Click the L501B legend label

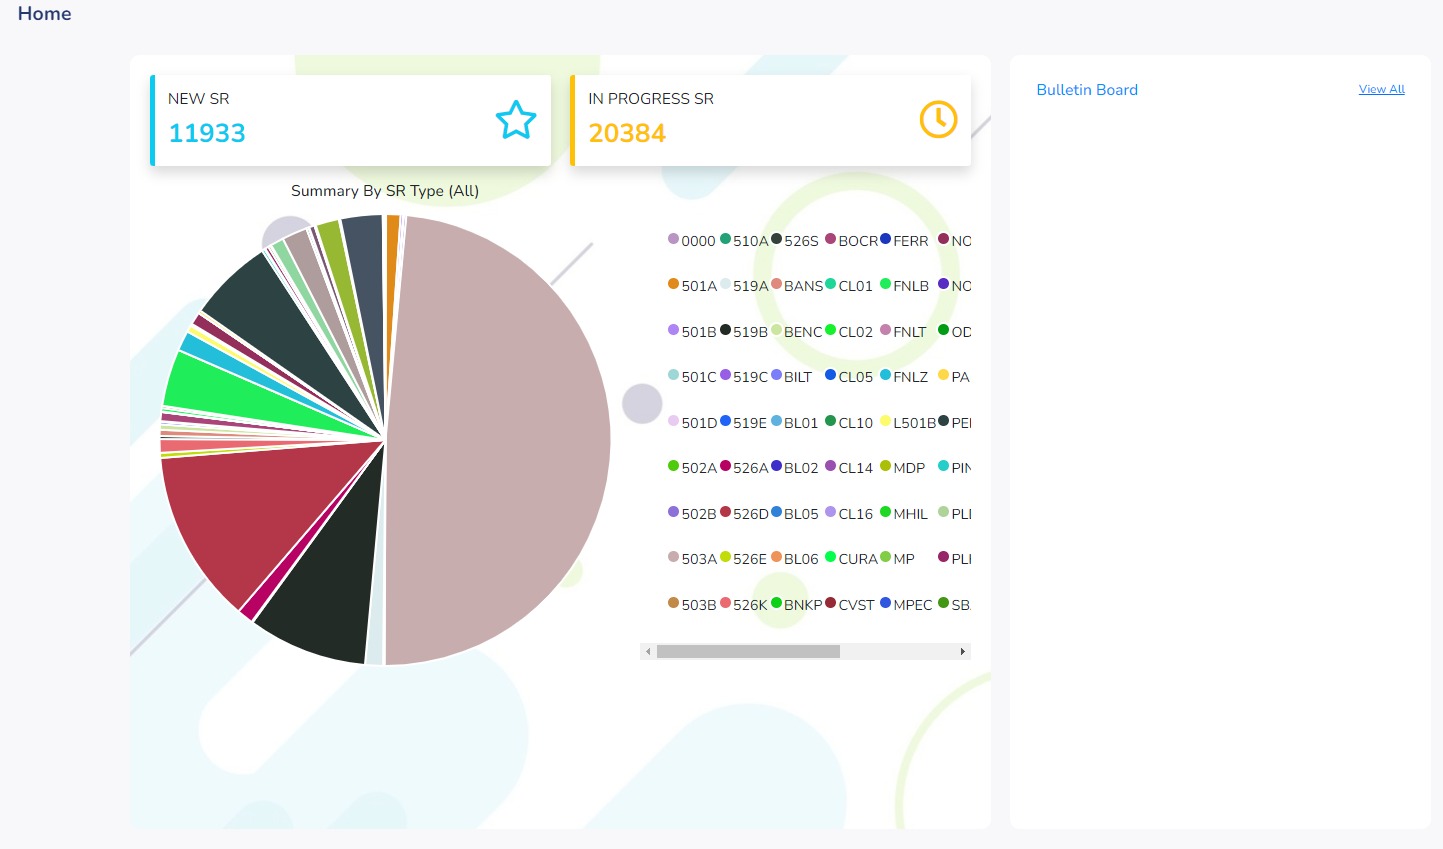pyautogui.click(x=915, y=423)
